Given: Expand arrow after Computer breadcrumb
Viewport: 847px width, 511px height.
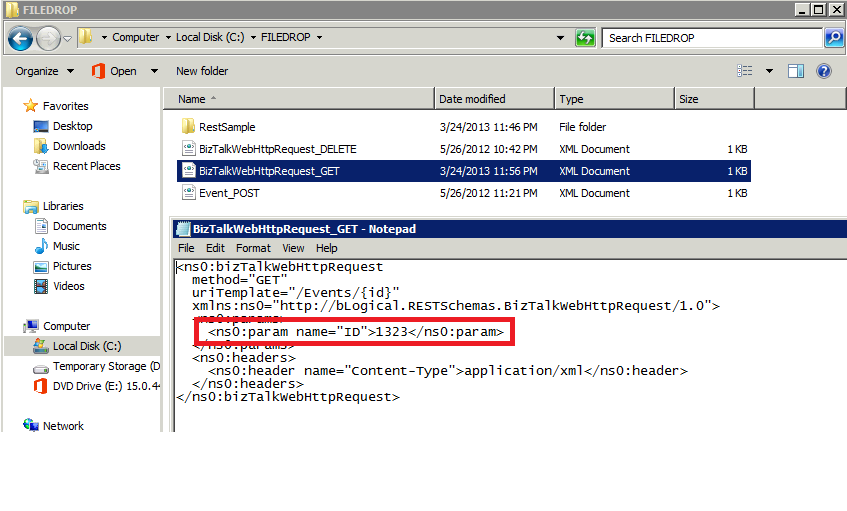Looking at the screenshot, I should coord(168,37).
